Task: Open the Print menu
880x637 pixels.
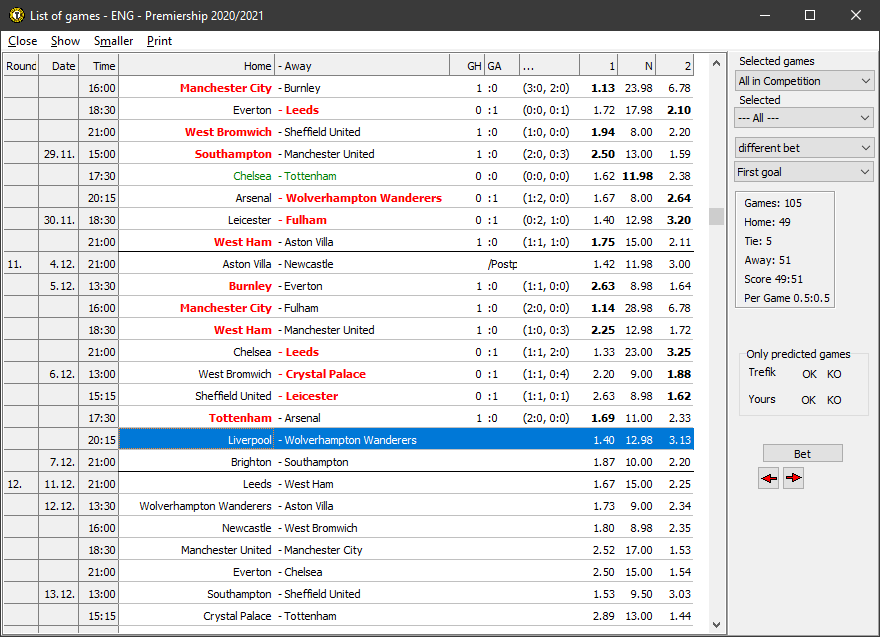Action: 159,41
